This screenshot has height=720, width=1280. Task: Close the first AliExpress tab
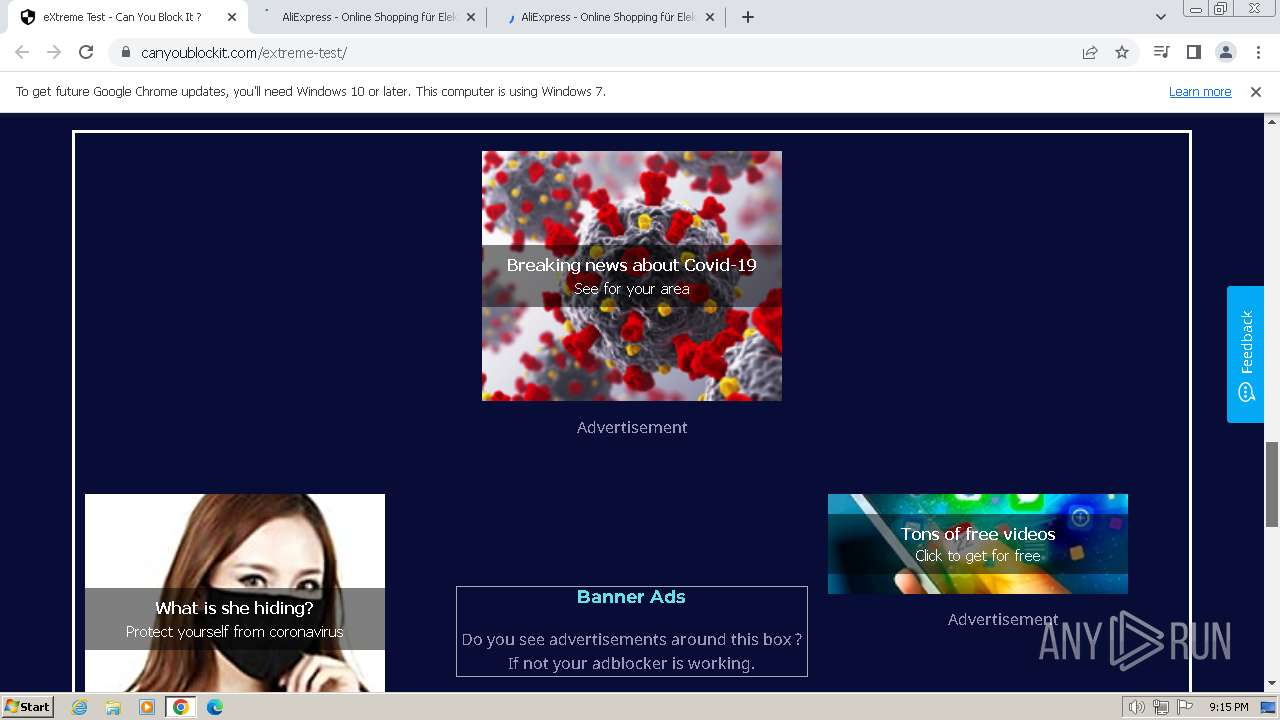point(471,17)
